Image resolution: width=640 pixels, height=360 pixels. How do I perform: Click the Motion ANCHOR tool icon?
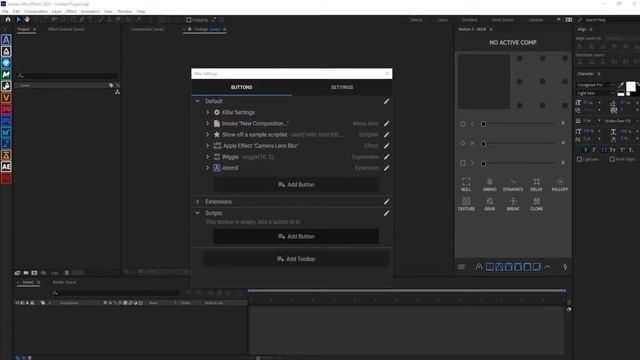pyautogui.click(x=489, y=184)
